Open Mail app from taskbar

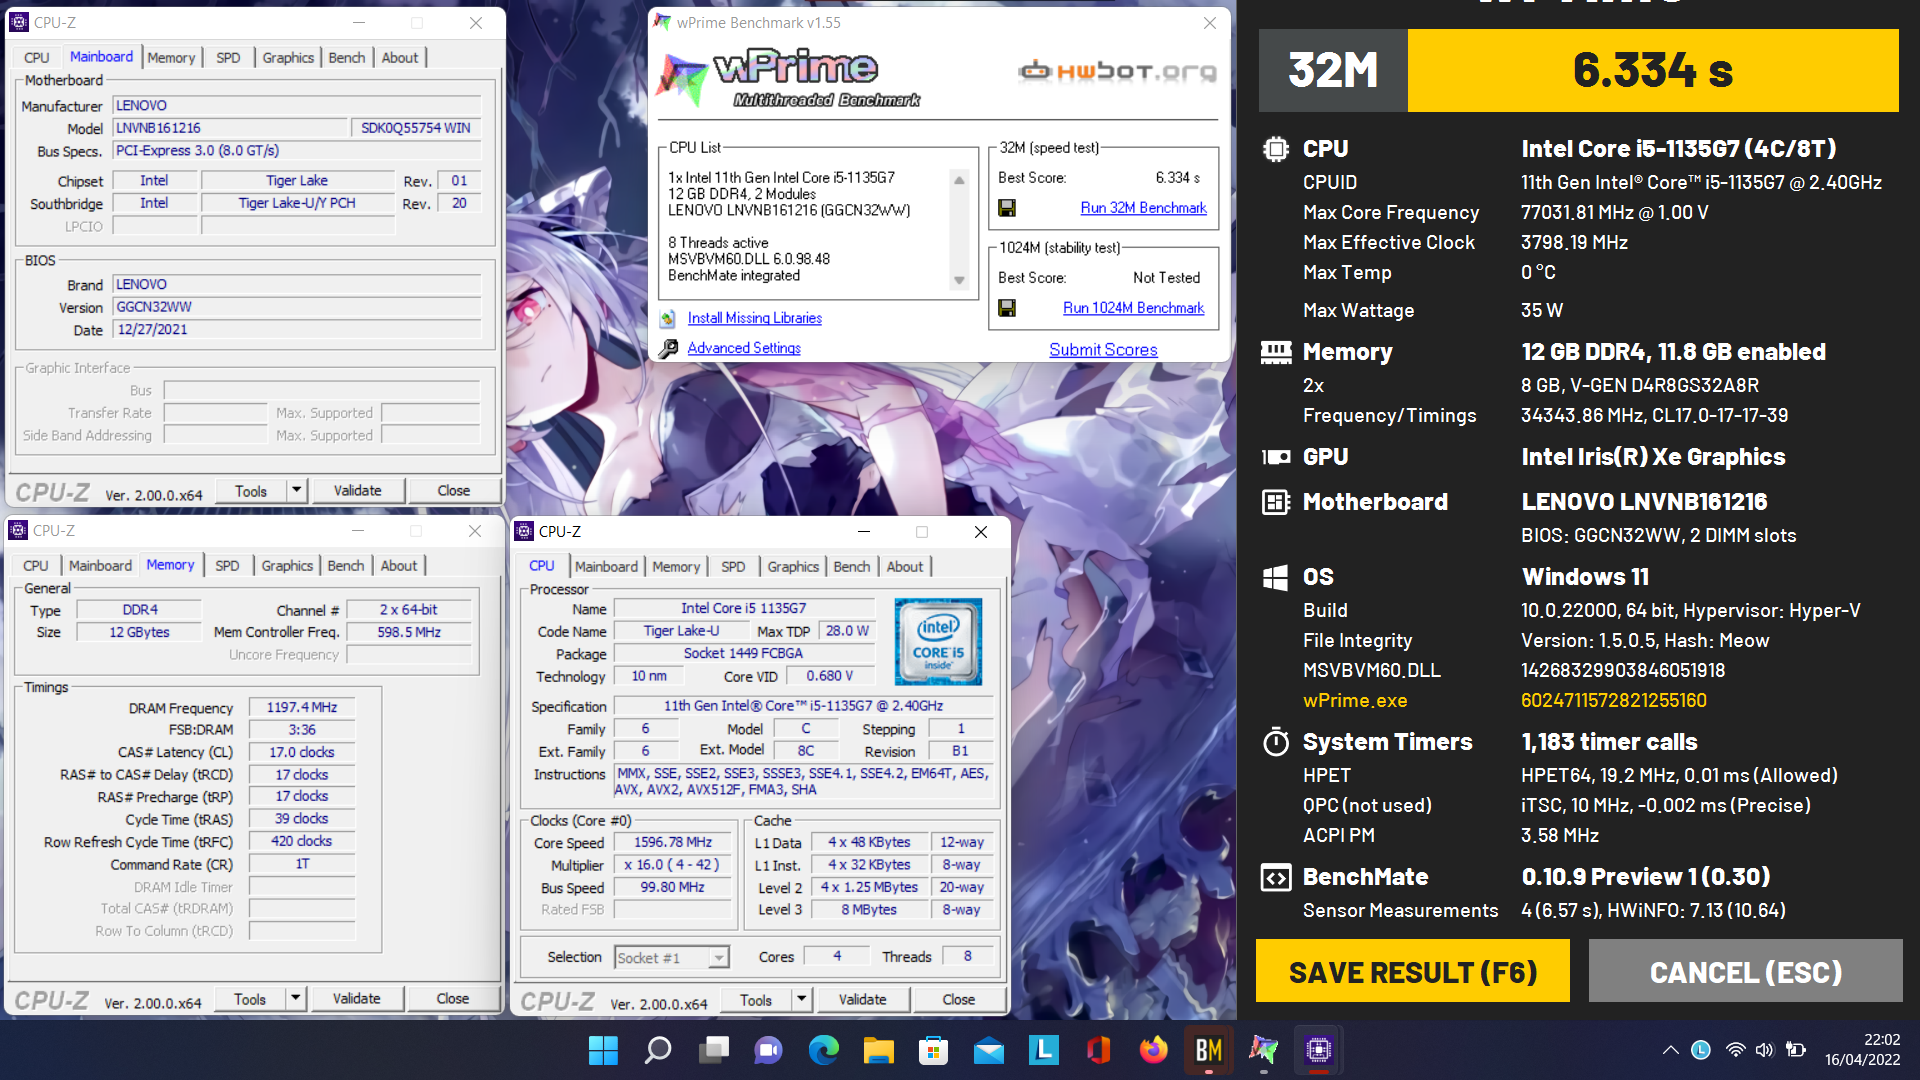point(989,1050)
